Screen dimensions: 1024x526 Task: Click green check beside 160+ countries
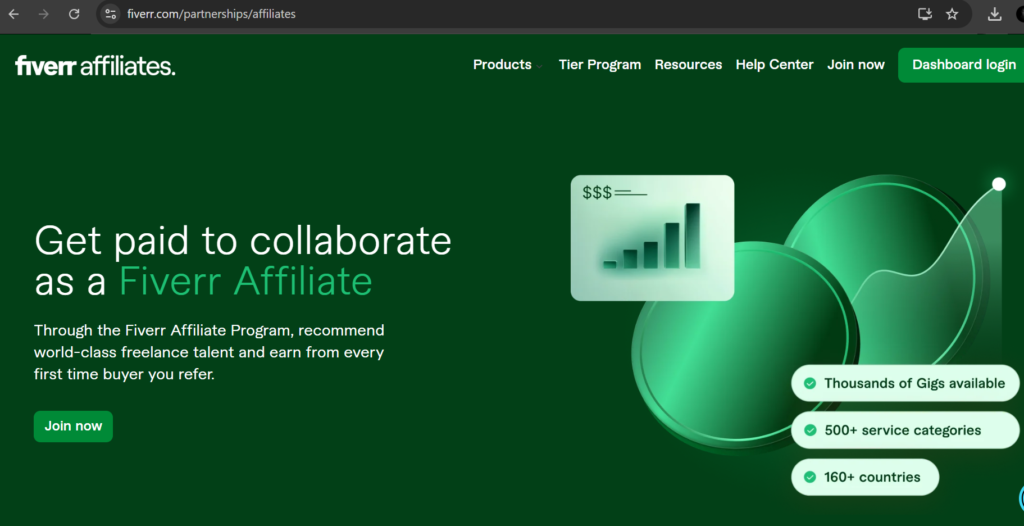tap(810, 477)
